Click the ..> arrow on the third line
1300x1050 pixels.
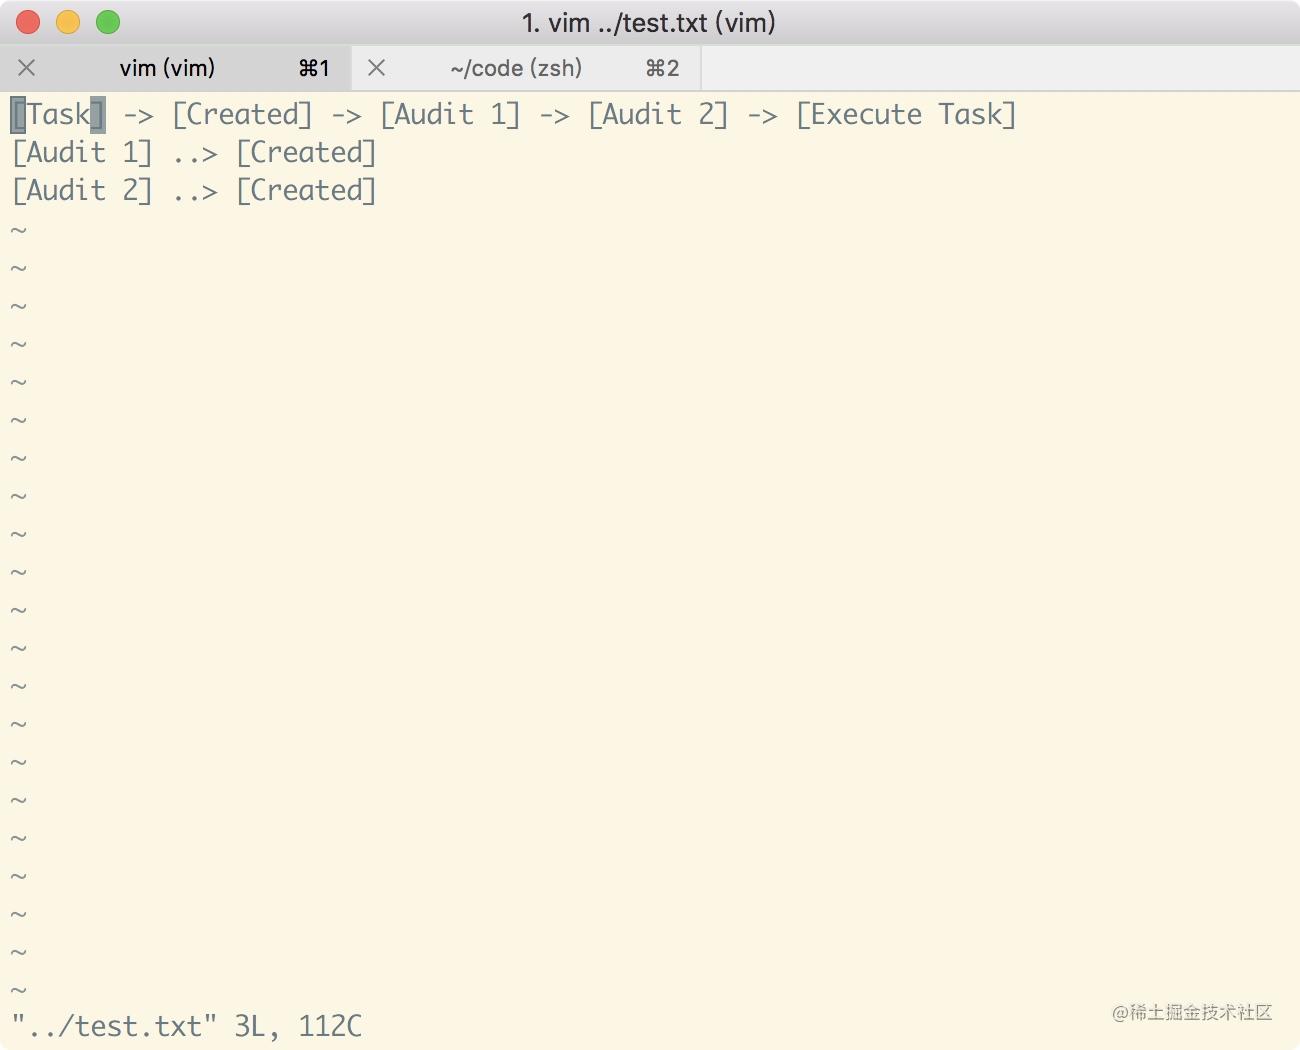coord(195,193)
